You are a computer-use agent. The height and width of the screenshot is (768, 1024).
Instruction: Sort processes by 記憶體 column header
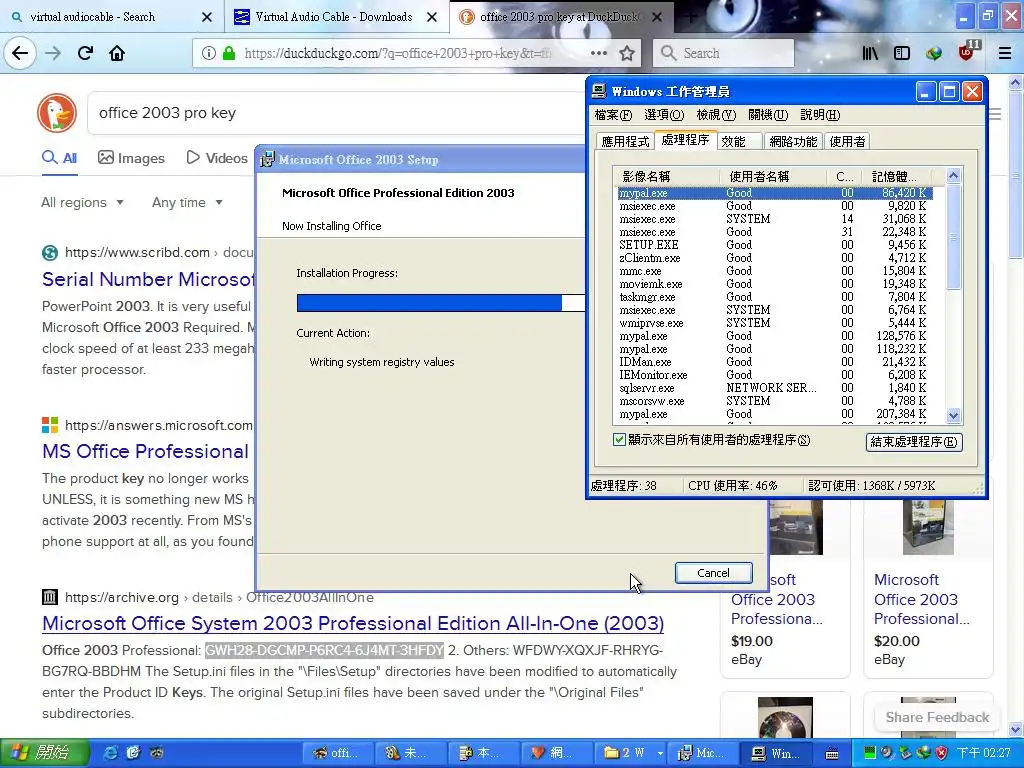899,176
